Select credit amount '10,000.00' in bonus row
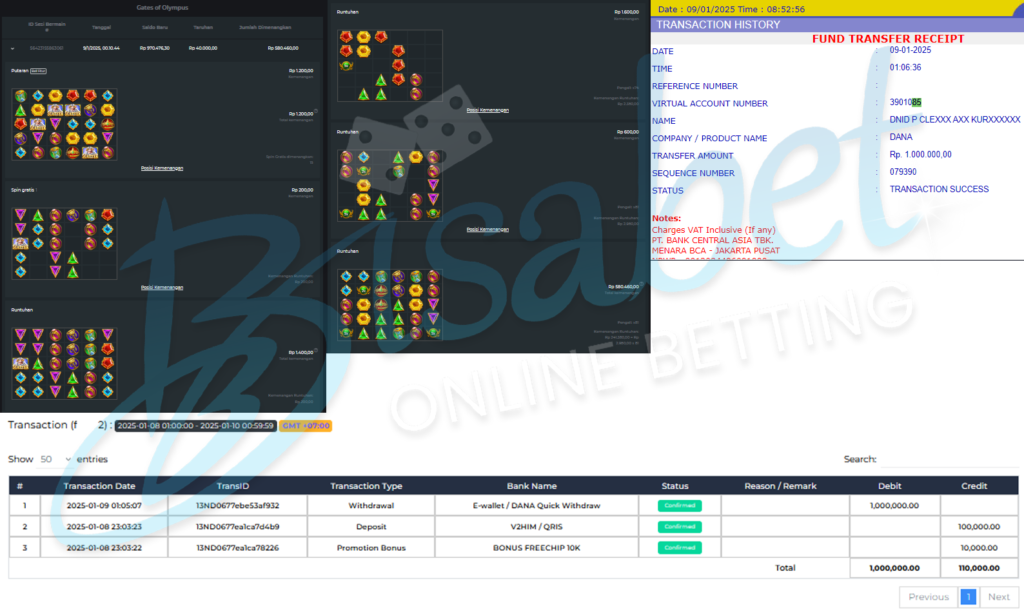 [x=979, y=547]
